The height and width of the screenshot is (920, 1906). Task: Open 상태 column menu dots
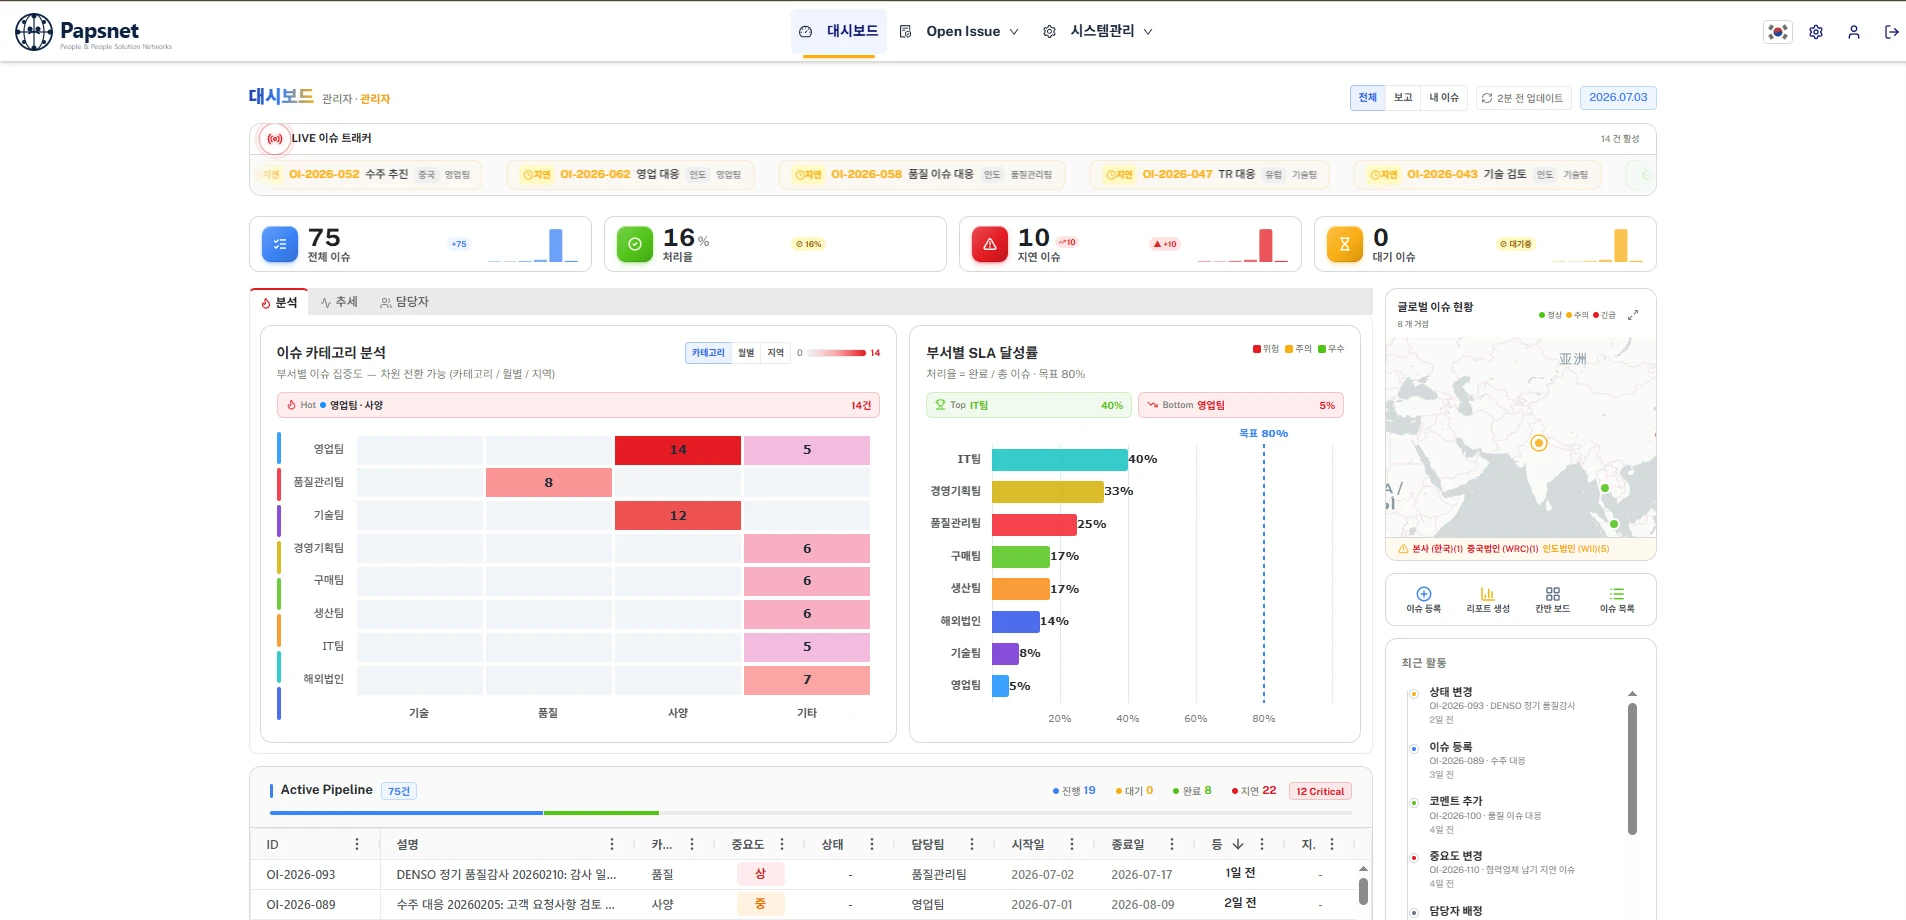[872, 845]
